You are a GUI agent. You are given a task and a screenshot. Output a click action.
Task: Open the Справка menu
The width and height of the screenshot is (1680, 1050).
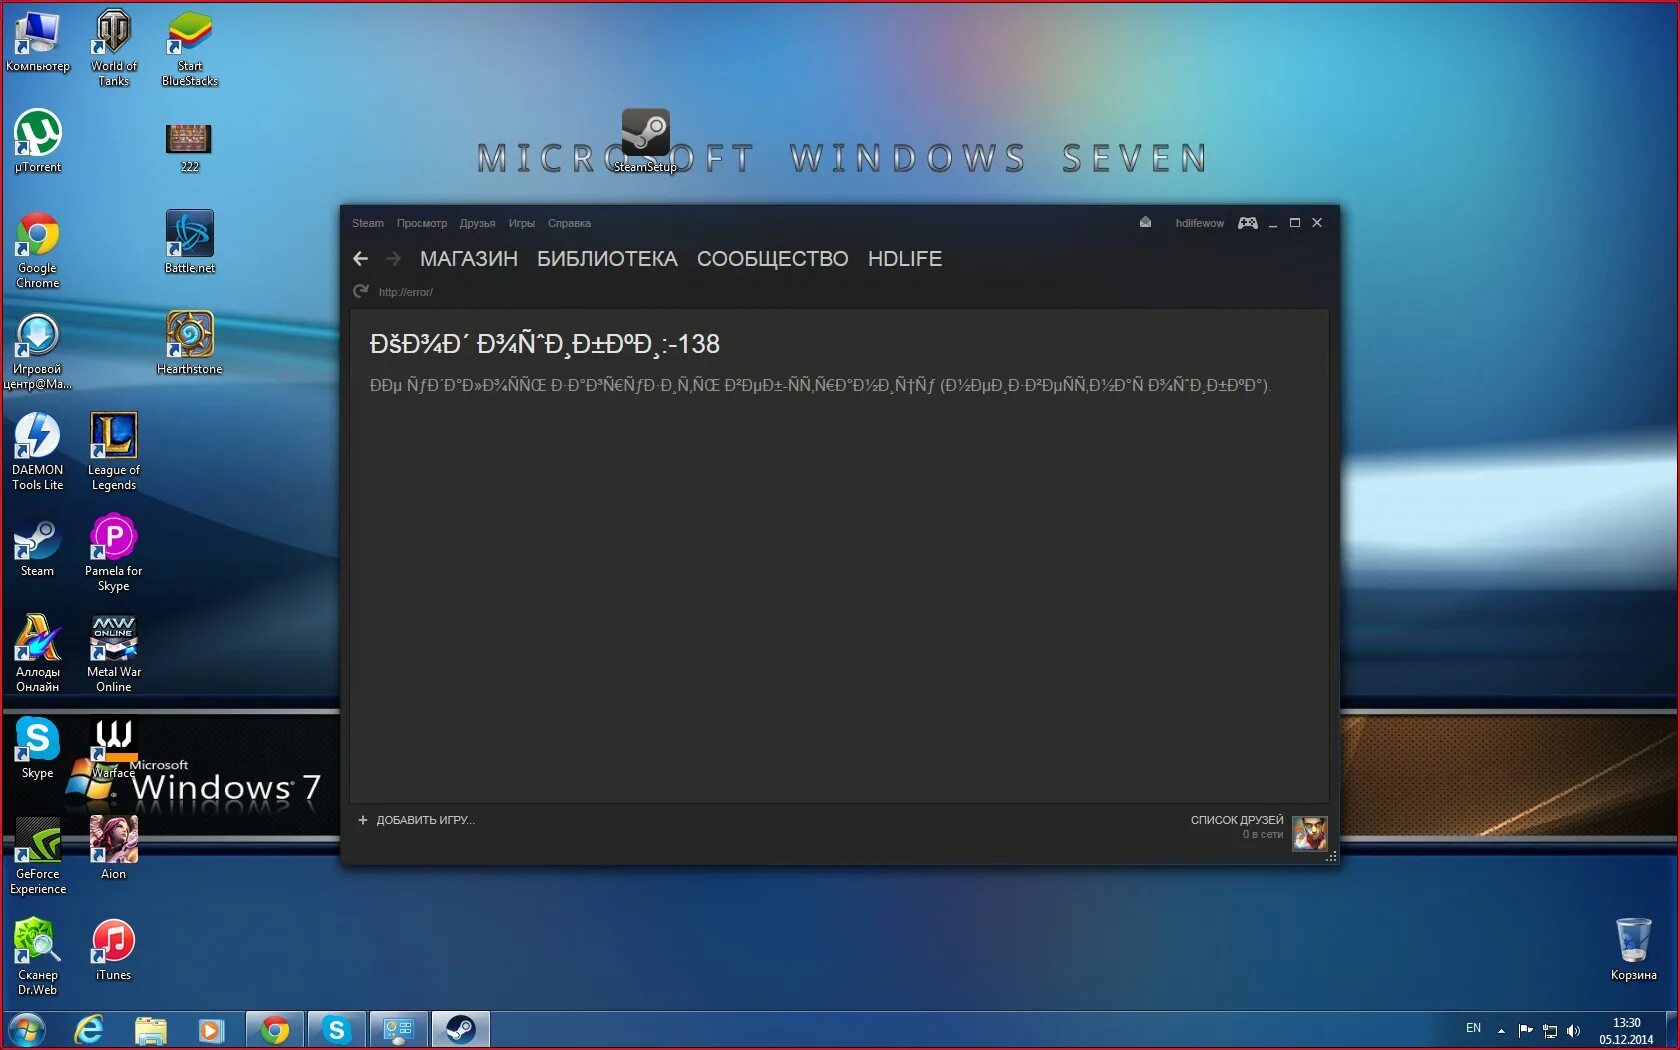569,223
